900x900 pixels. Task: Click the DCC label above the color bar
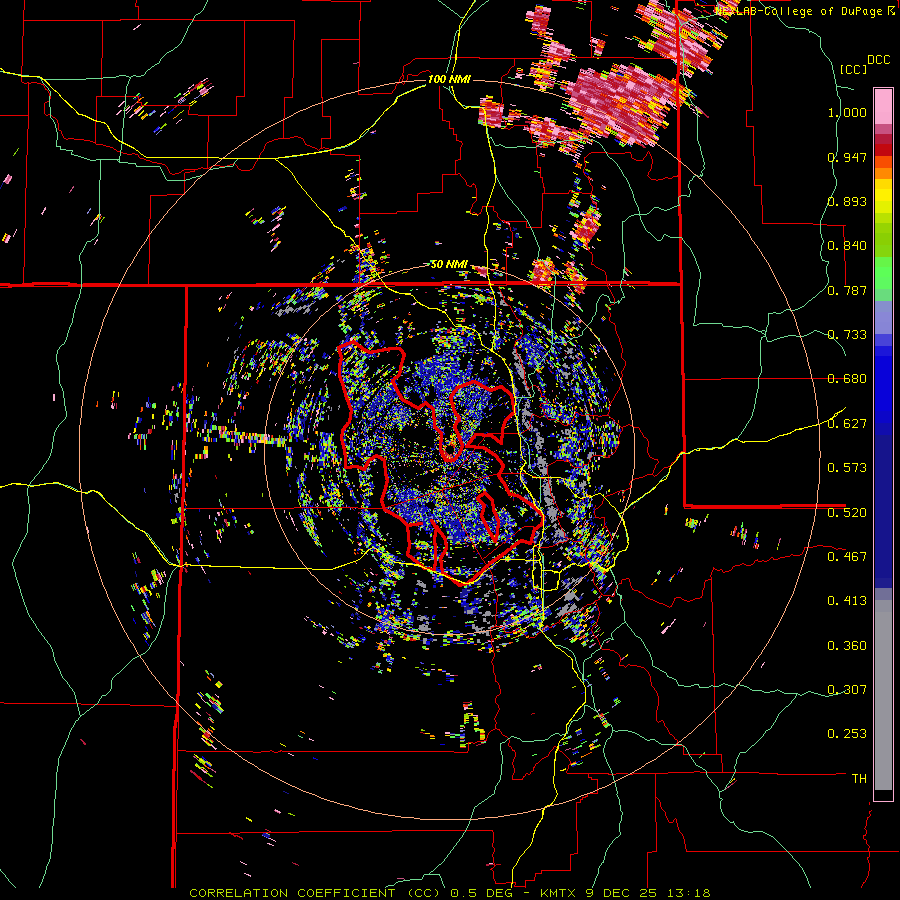tap(879, 60)
